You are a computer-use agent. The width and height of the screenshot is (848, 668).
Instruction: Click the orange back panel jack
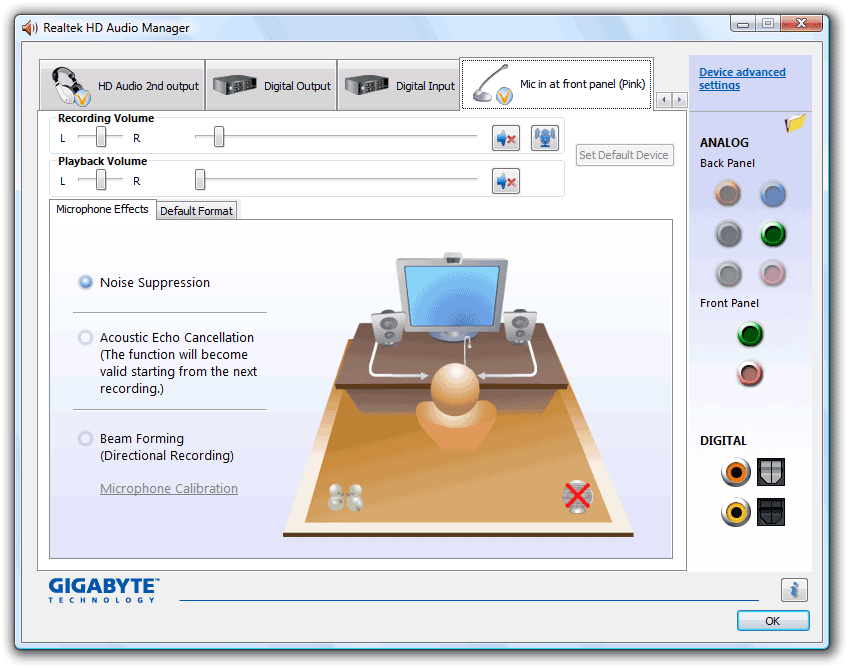point(727,194)
